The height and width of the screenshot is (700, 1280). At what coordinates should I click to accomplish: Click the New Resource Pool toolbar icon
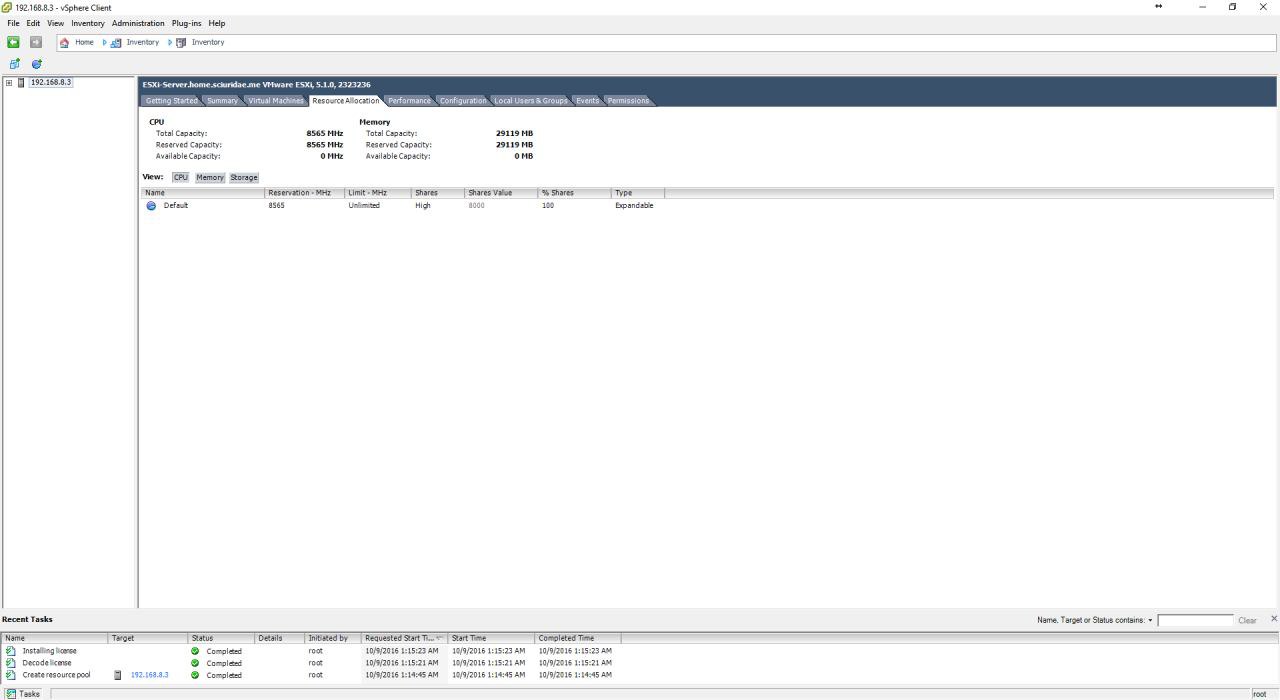[x=37, y=64]
